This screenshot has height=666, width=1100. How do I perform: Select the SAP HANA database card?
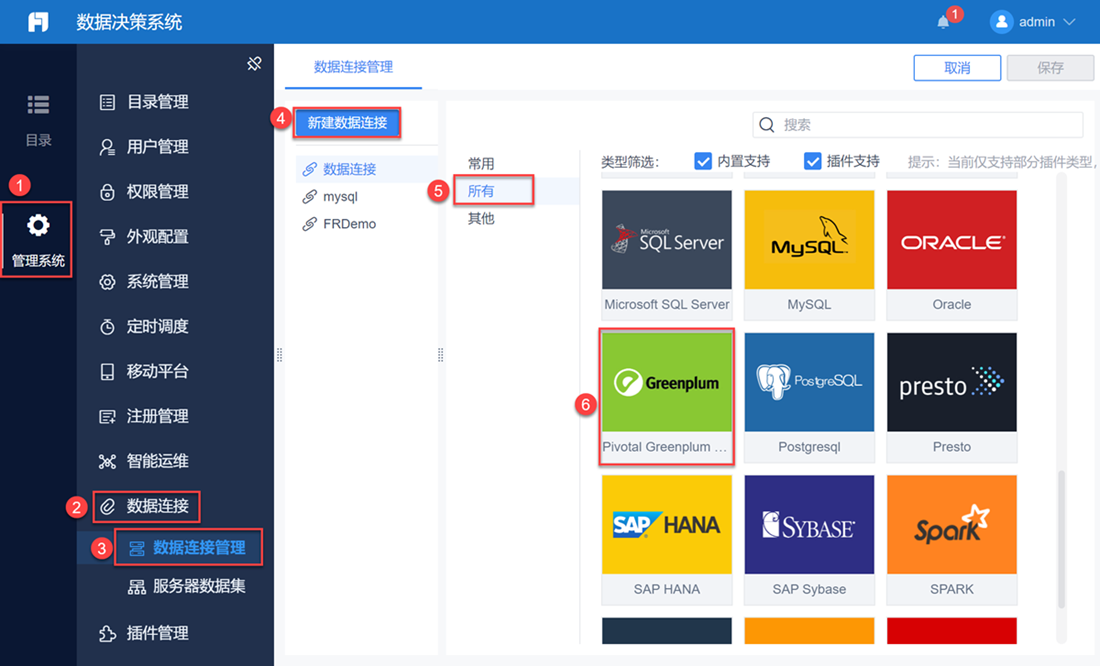tap(666, 539)
